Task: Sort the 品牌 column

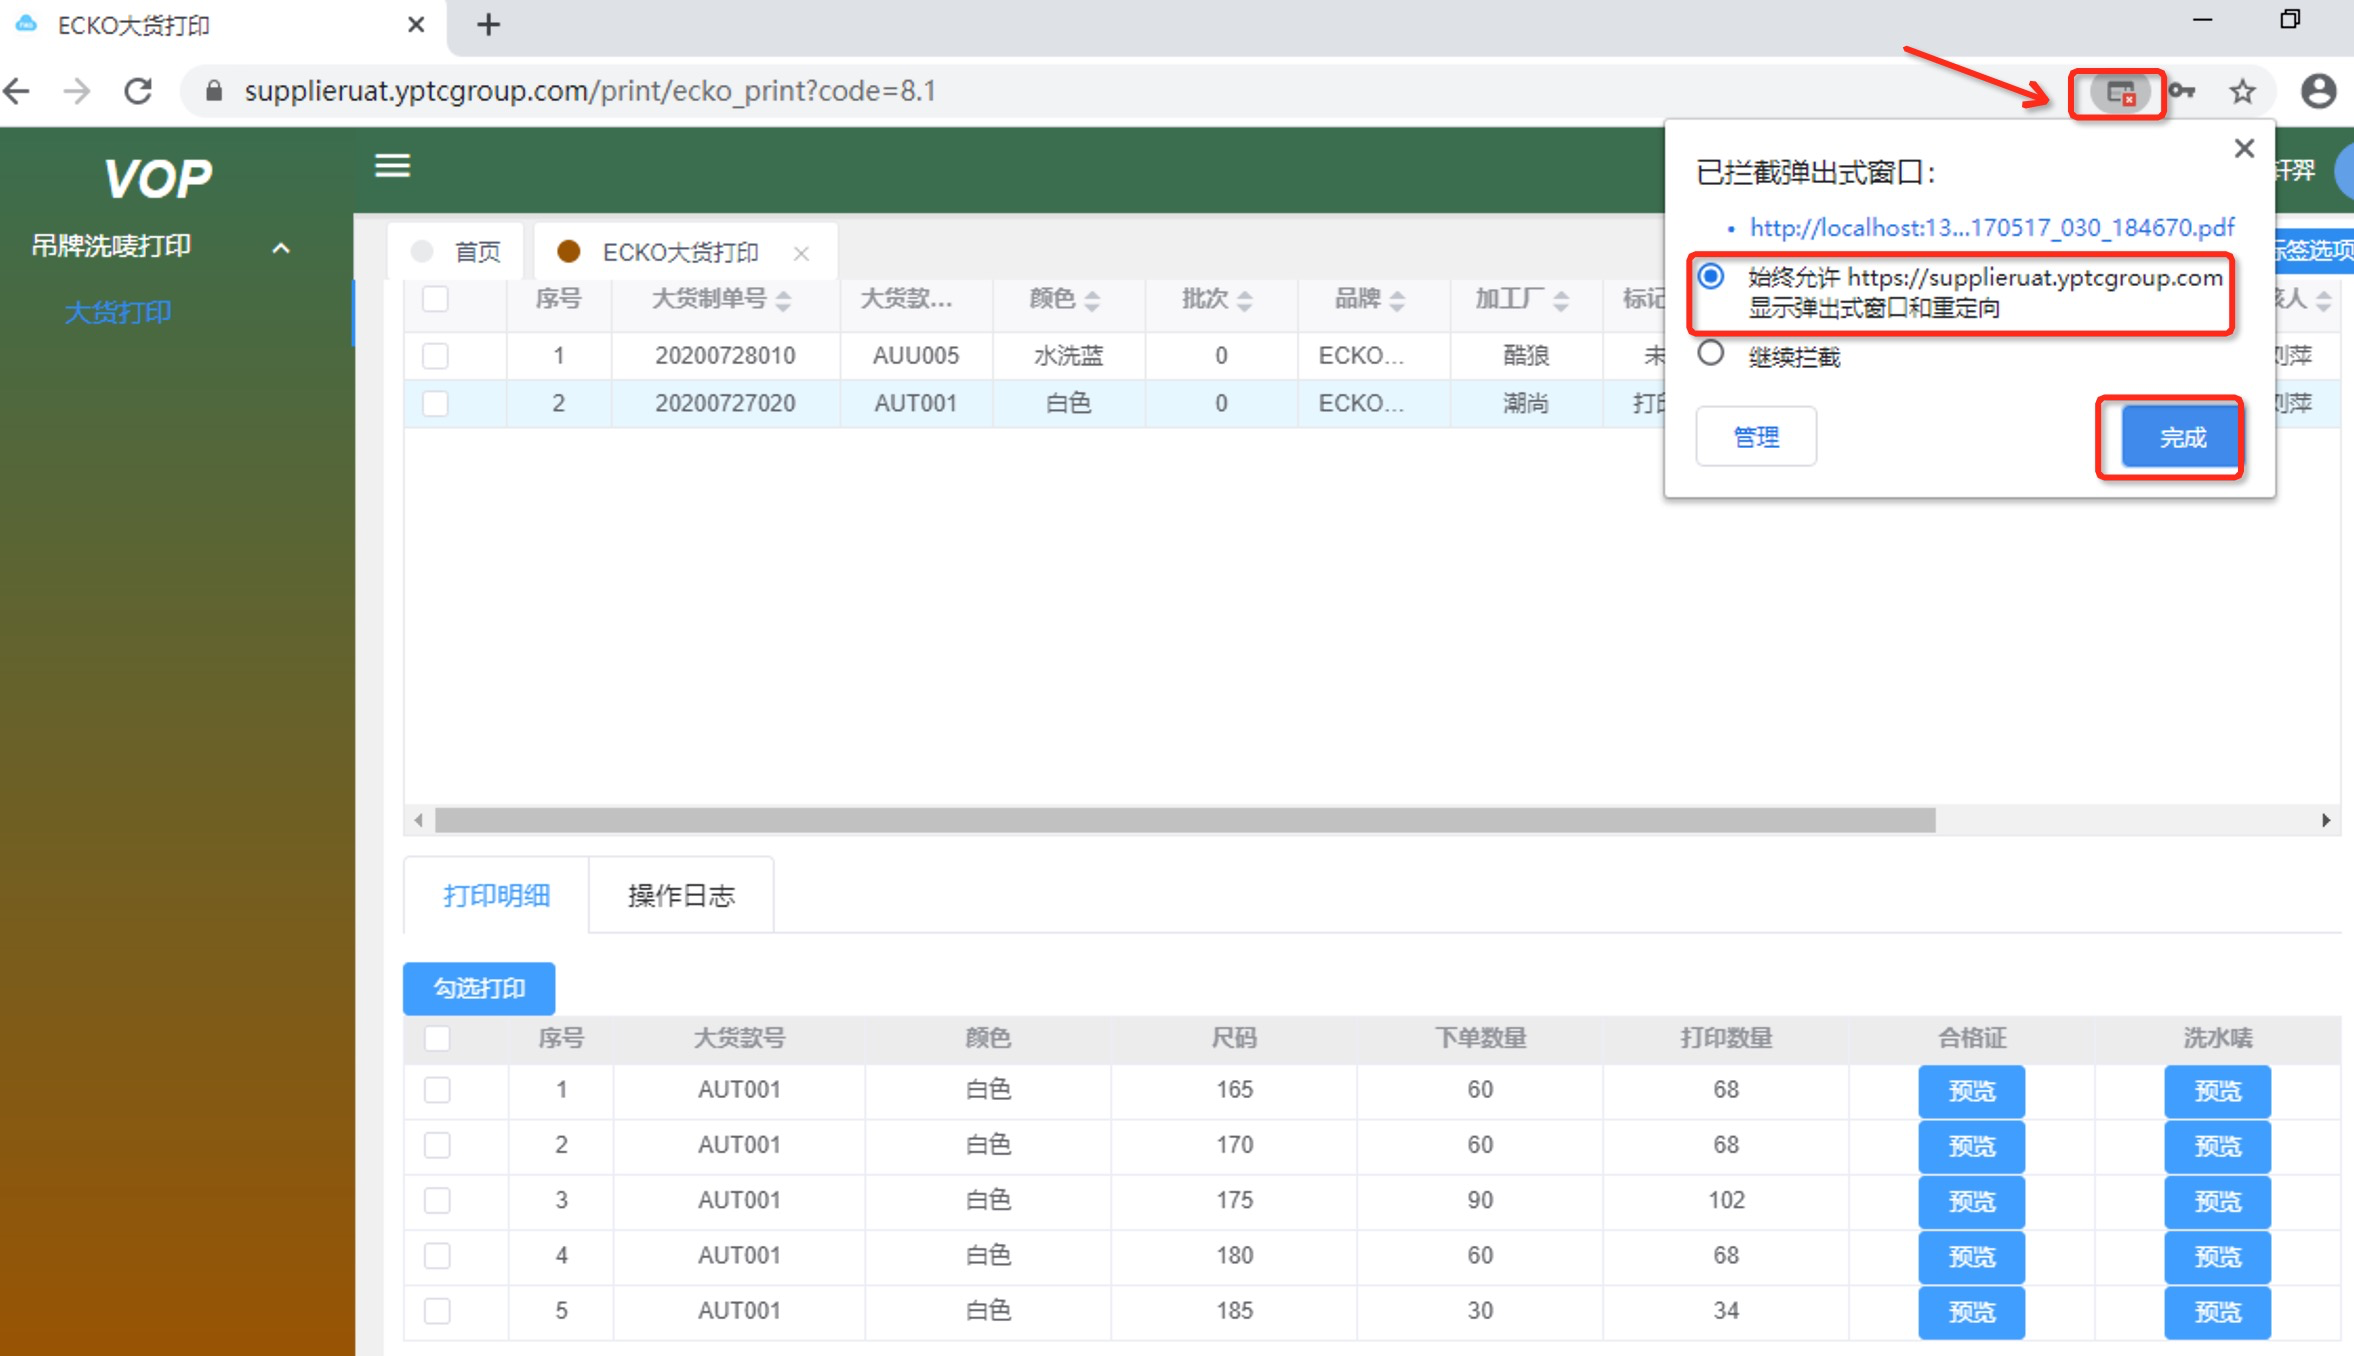Action: (1397, 300)
